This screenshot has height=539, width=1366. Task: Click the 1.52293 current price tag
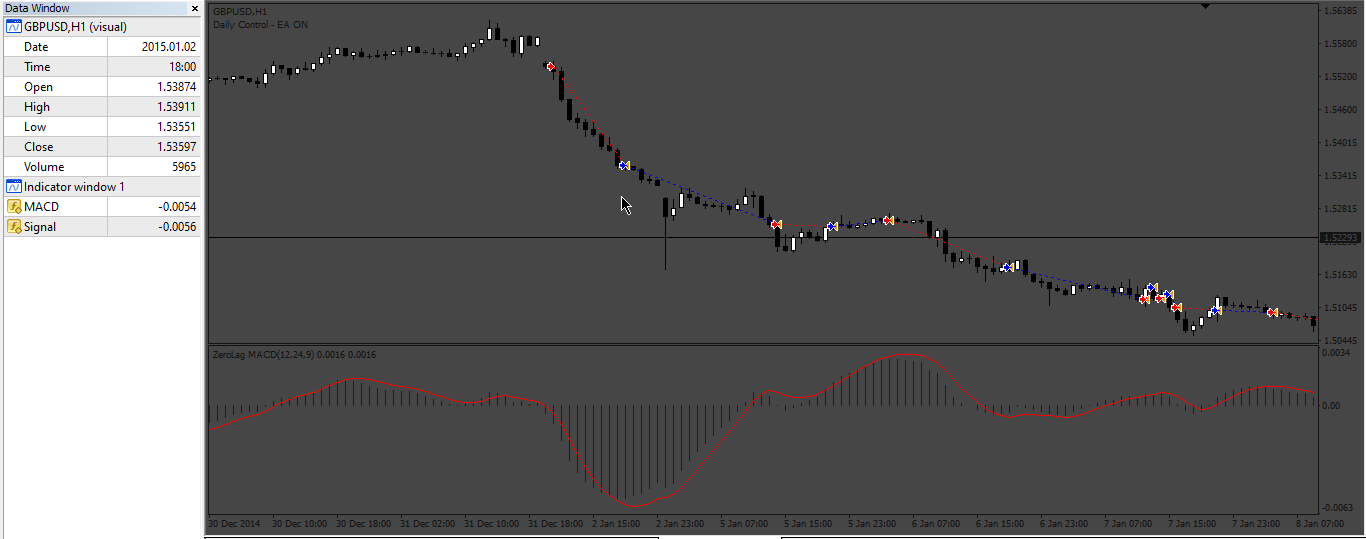1339,238
